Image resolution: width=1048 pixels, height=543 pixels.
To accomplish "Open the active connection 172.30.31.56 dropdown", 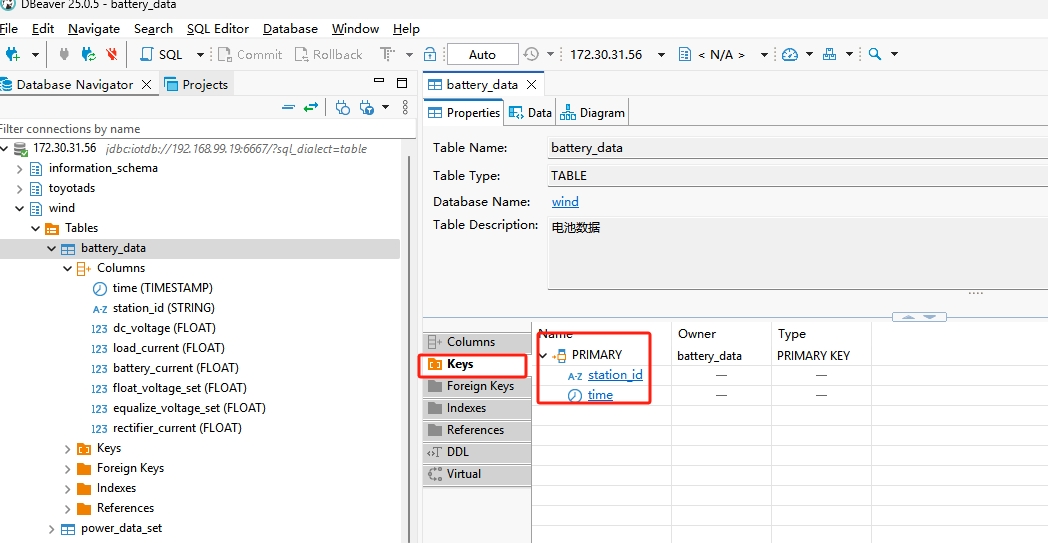I will 606,54.
